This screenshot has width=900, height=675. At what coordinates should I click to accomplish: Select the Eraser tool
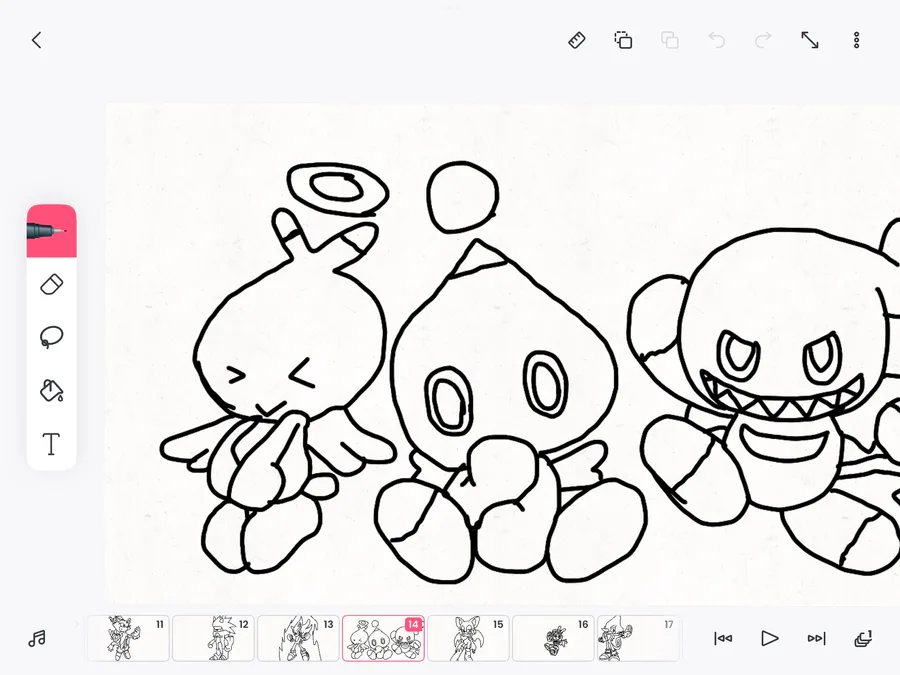[x=52, y=285]
